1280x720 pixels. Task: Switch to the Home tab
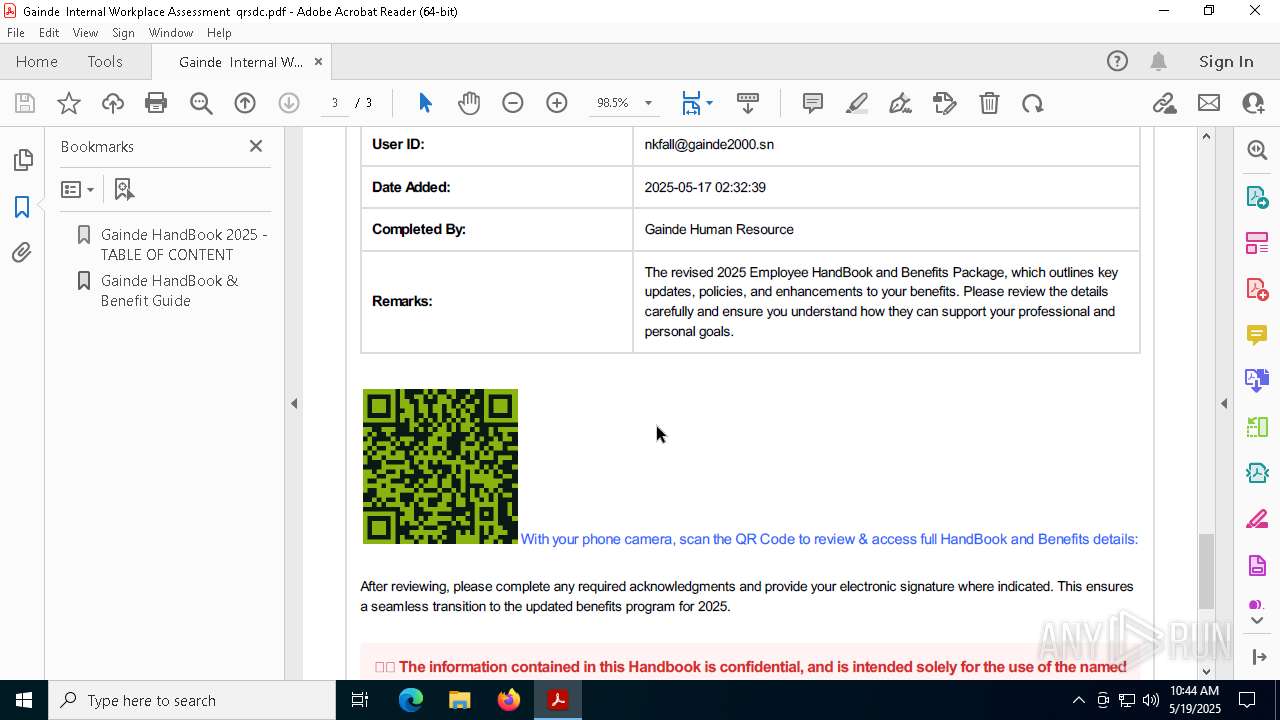[x=37, y=61]
